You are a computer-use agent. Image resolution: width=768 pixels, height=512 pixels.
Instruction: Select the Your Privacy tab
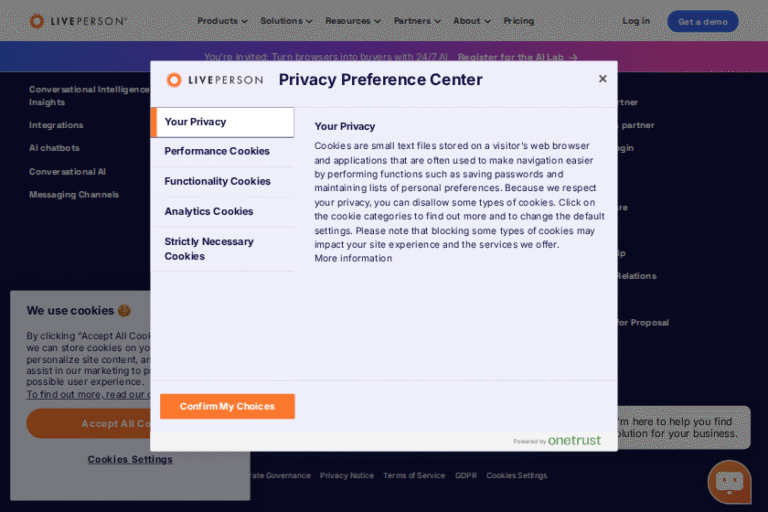click(x=222, y=122)
